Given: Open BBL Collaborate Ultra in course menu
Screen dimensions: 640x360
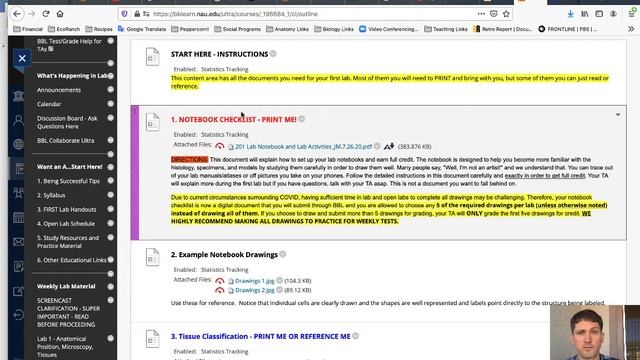Looking at the screenshot, I should point(65,140).
